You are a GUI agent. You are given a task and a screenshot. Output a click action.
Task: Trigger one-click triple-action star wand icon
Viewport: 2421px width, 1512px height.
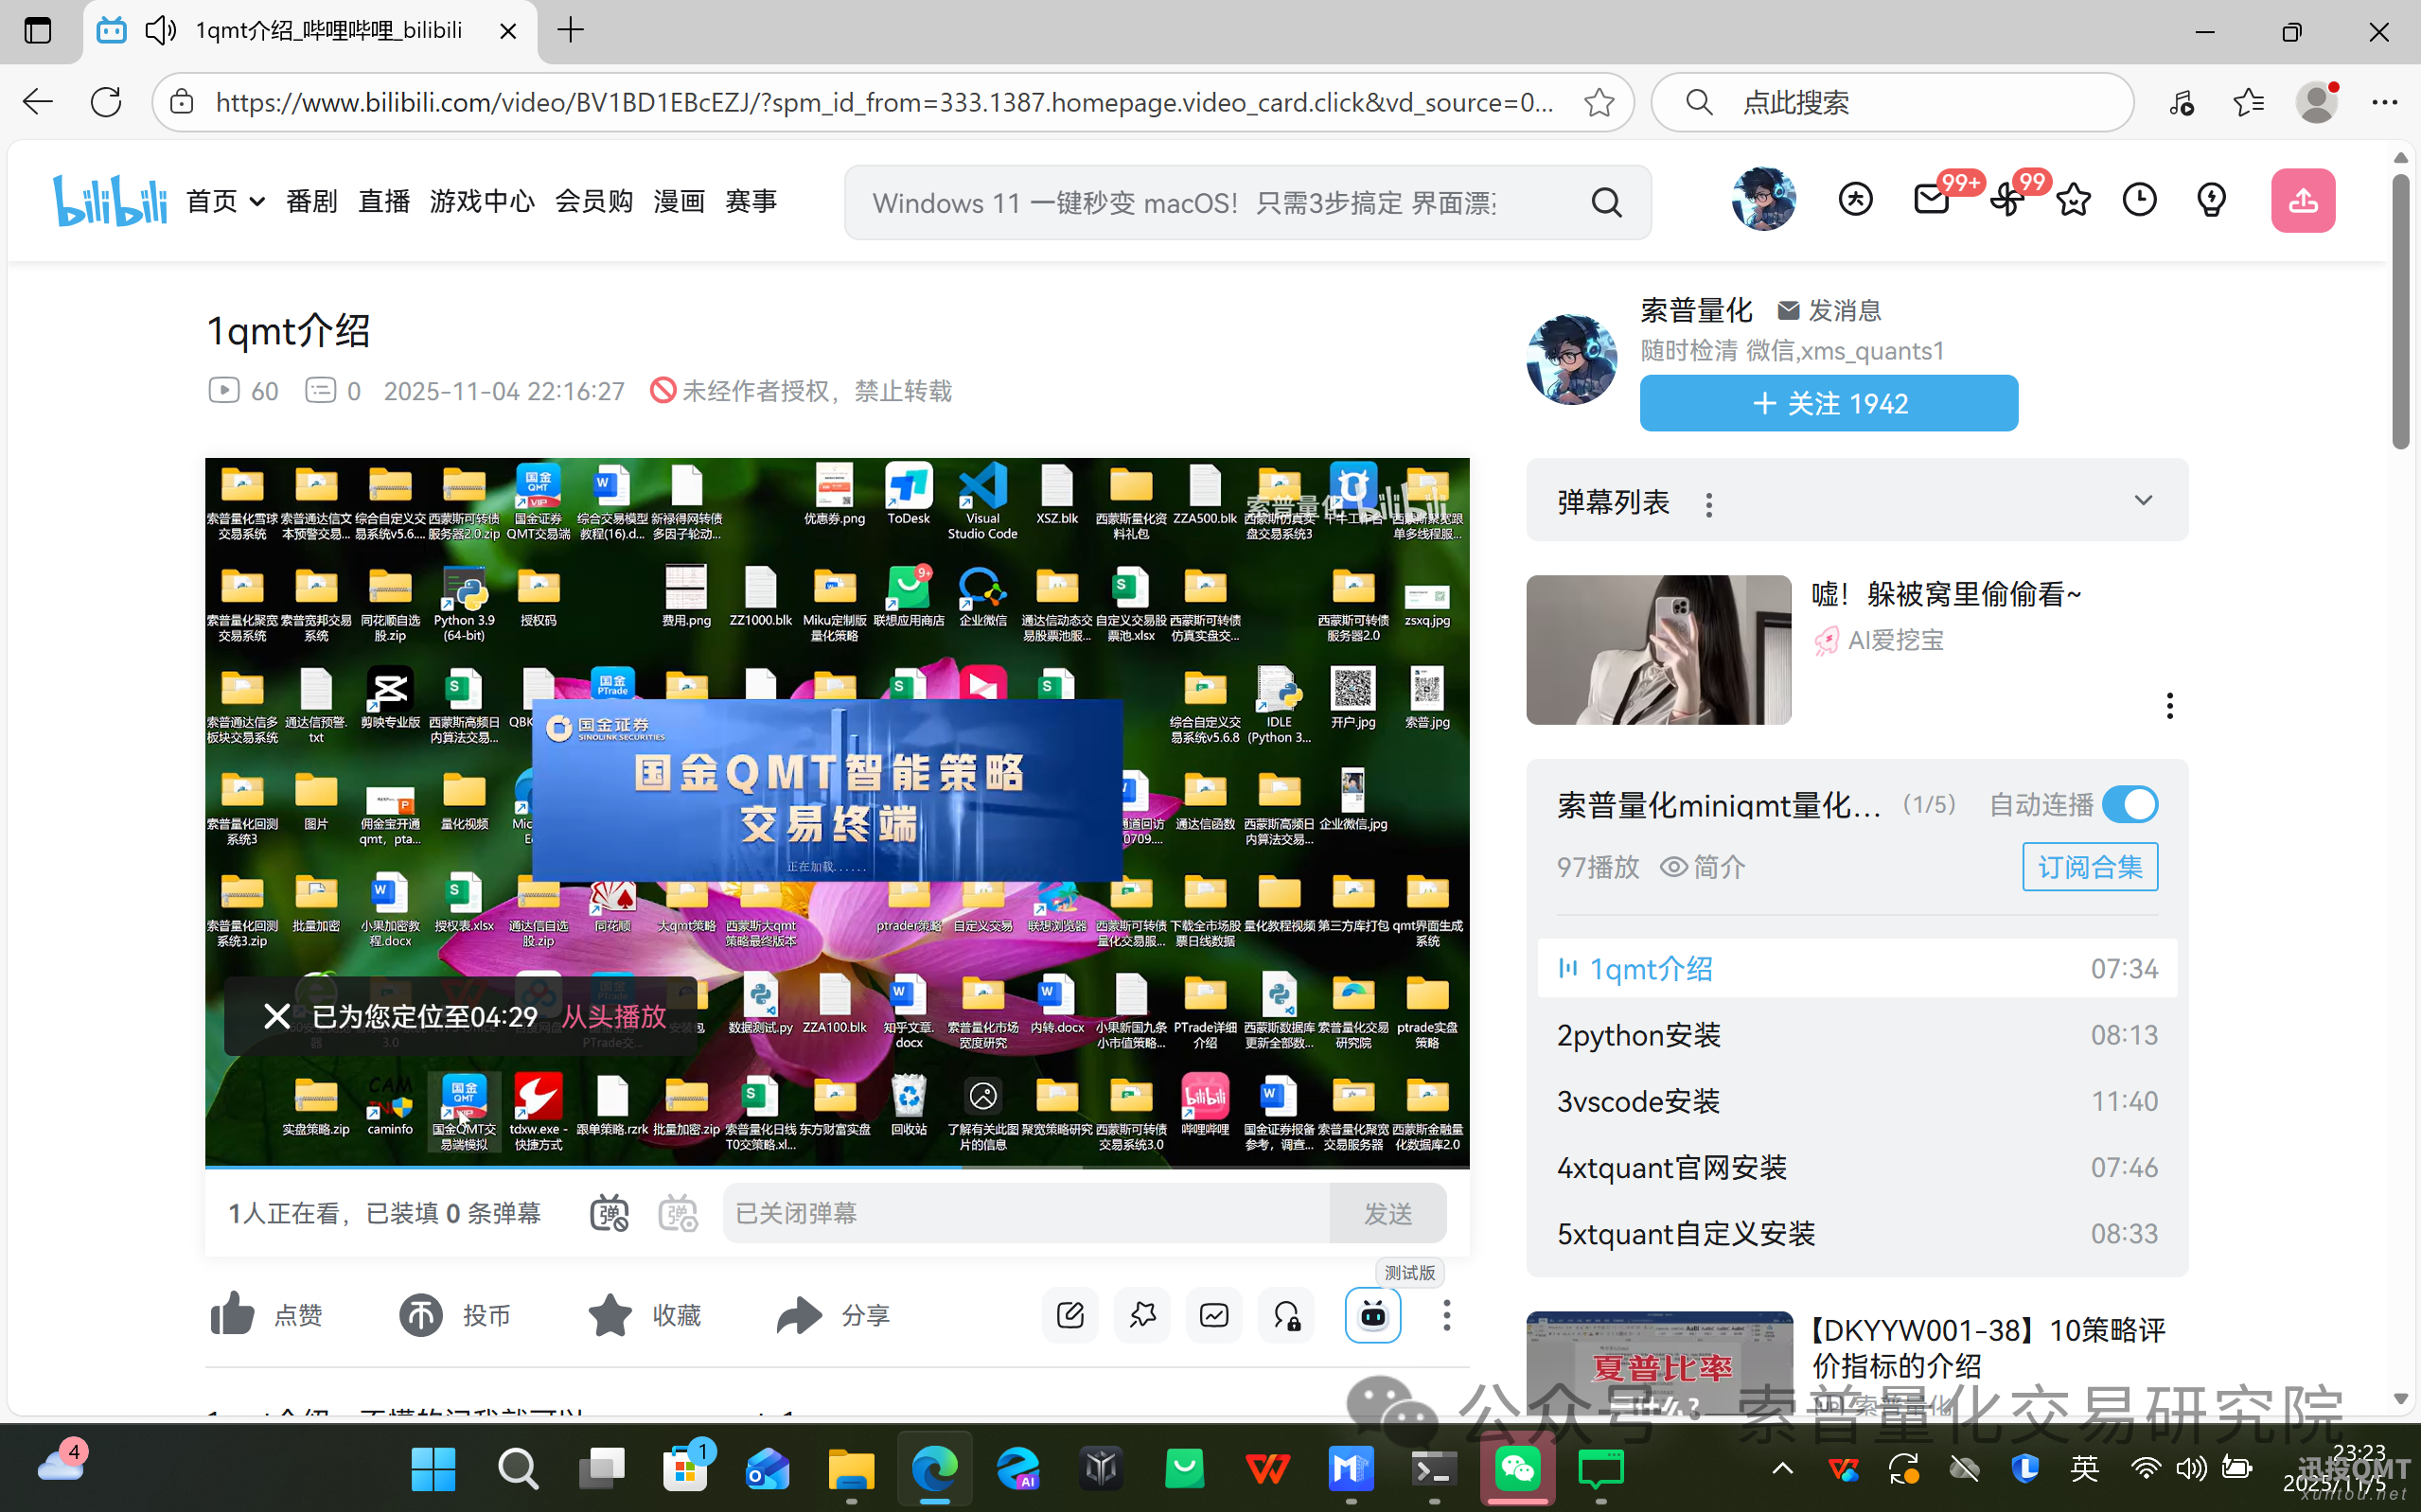[1142, 1315]
